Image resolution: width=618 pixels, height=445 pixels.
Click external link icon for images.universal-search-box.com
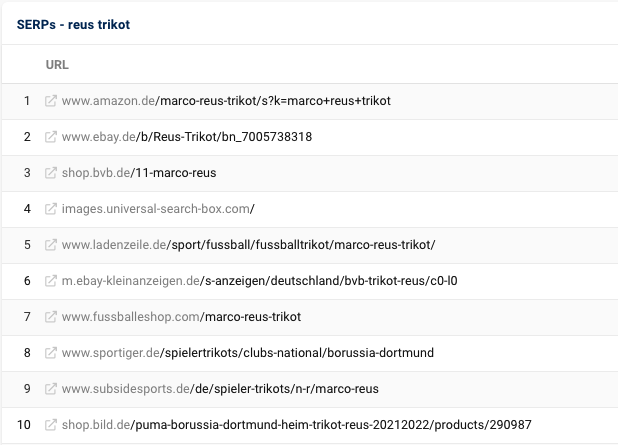click(51, 209)
